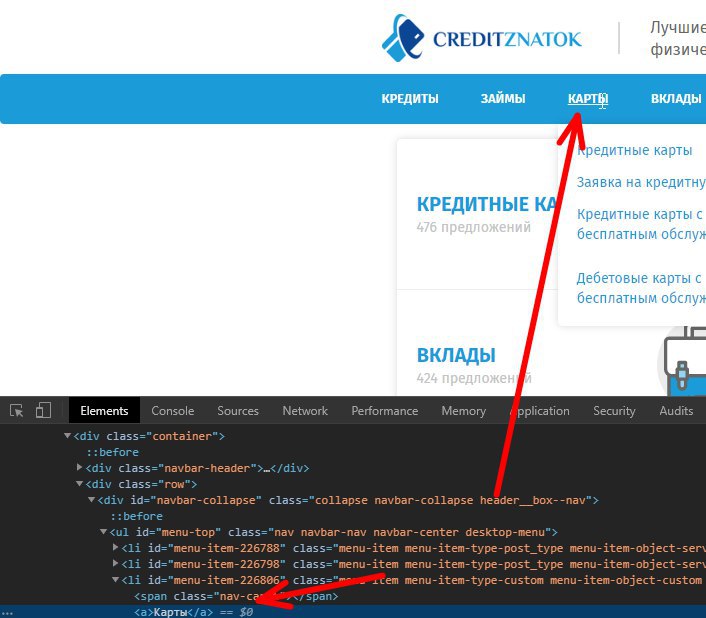Toggle the device toolbar icon

pos(43,410)
